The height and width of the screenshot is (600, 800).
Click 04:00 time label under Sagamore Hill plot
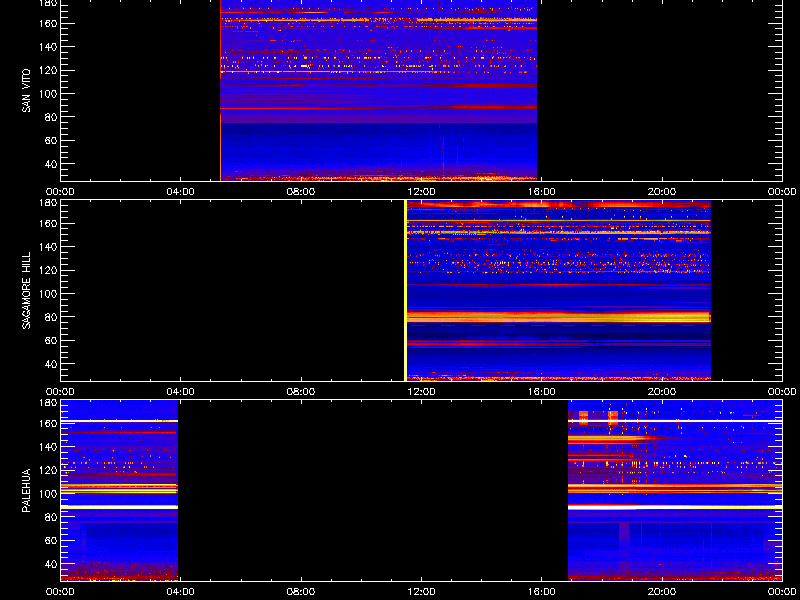coord(181,392)
